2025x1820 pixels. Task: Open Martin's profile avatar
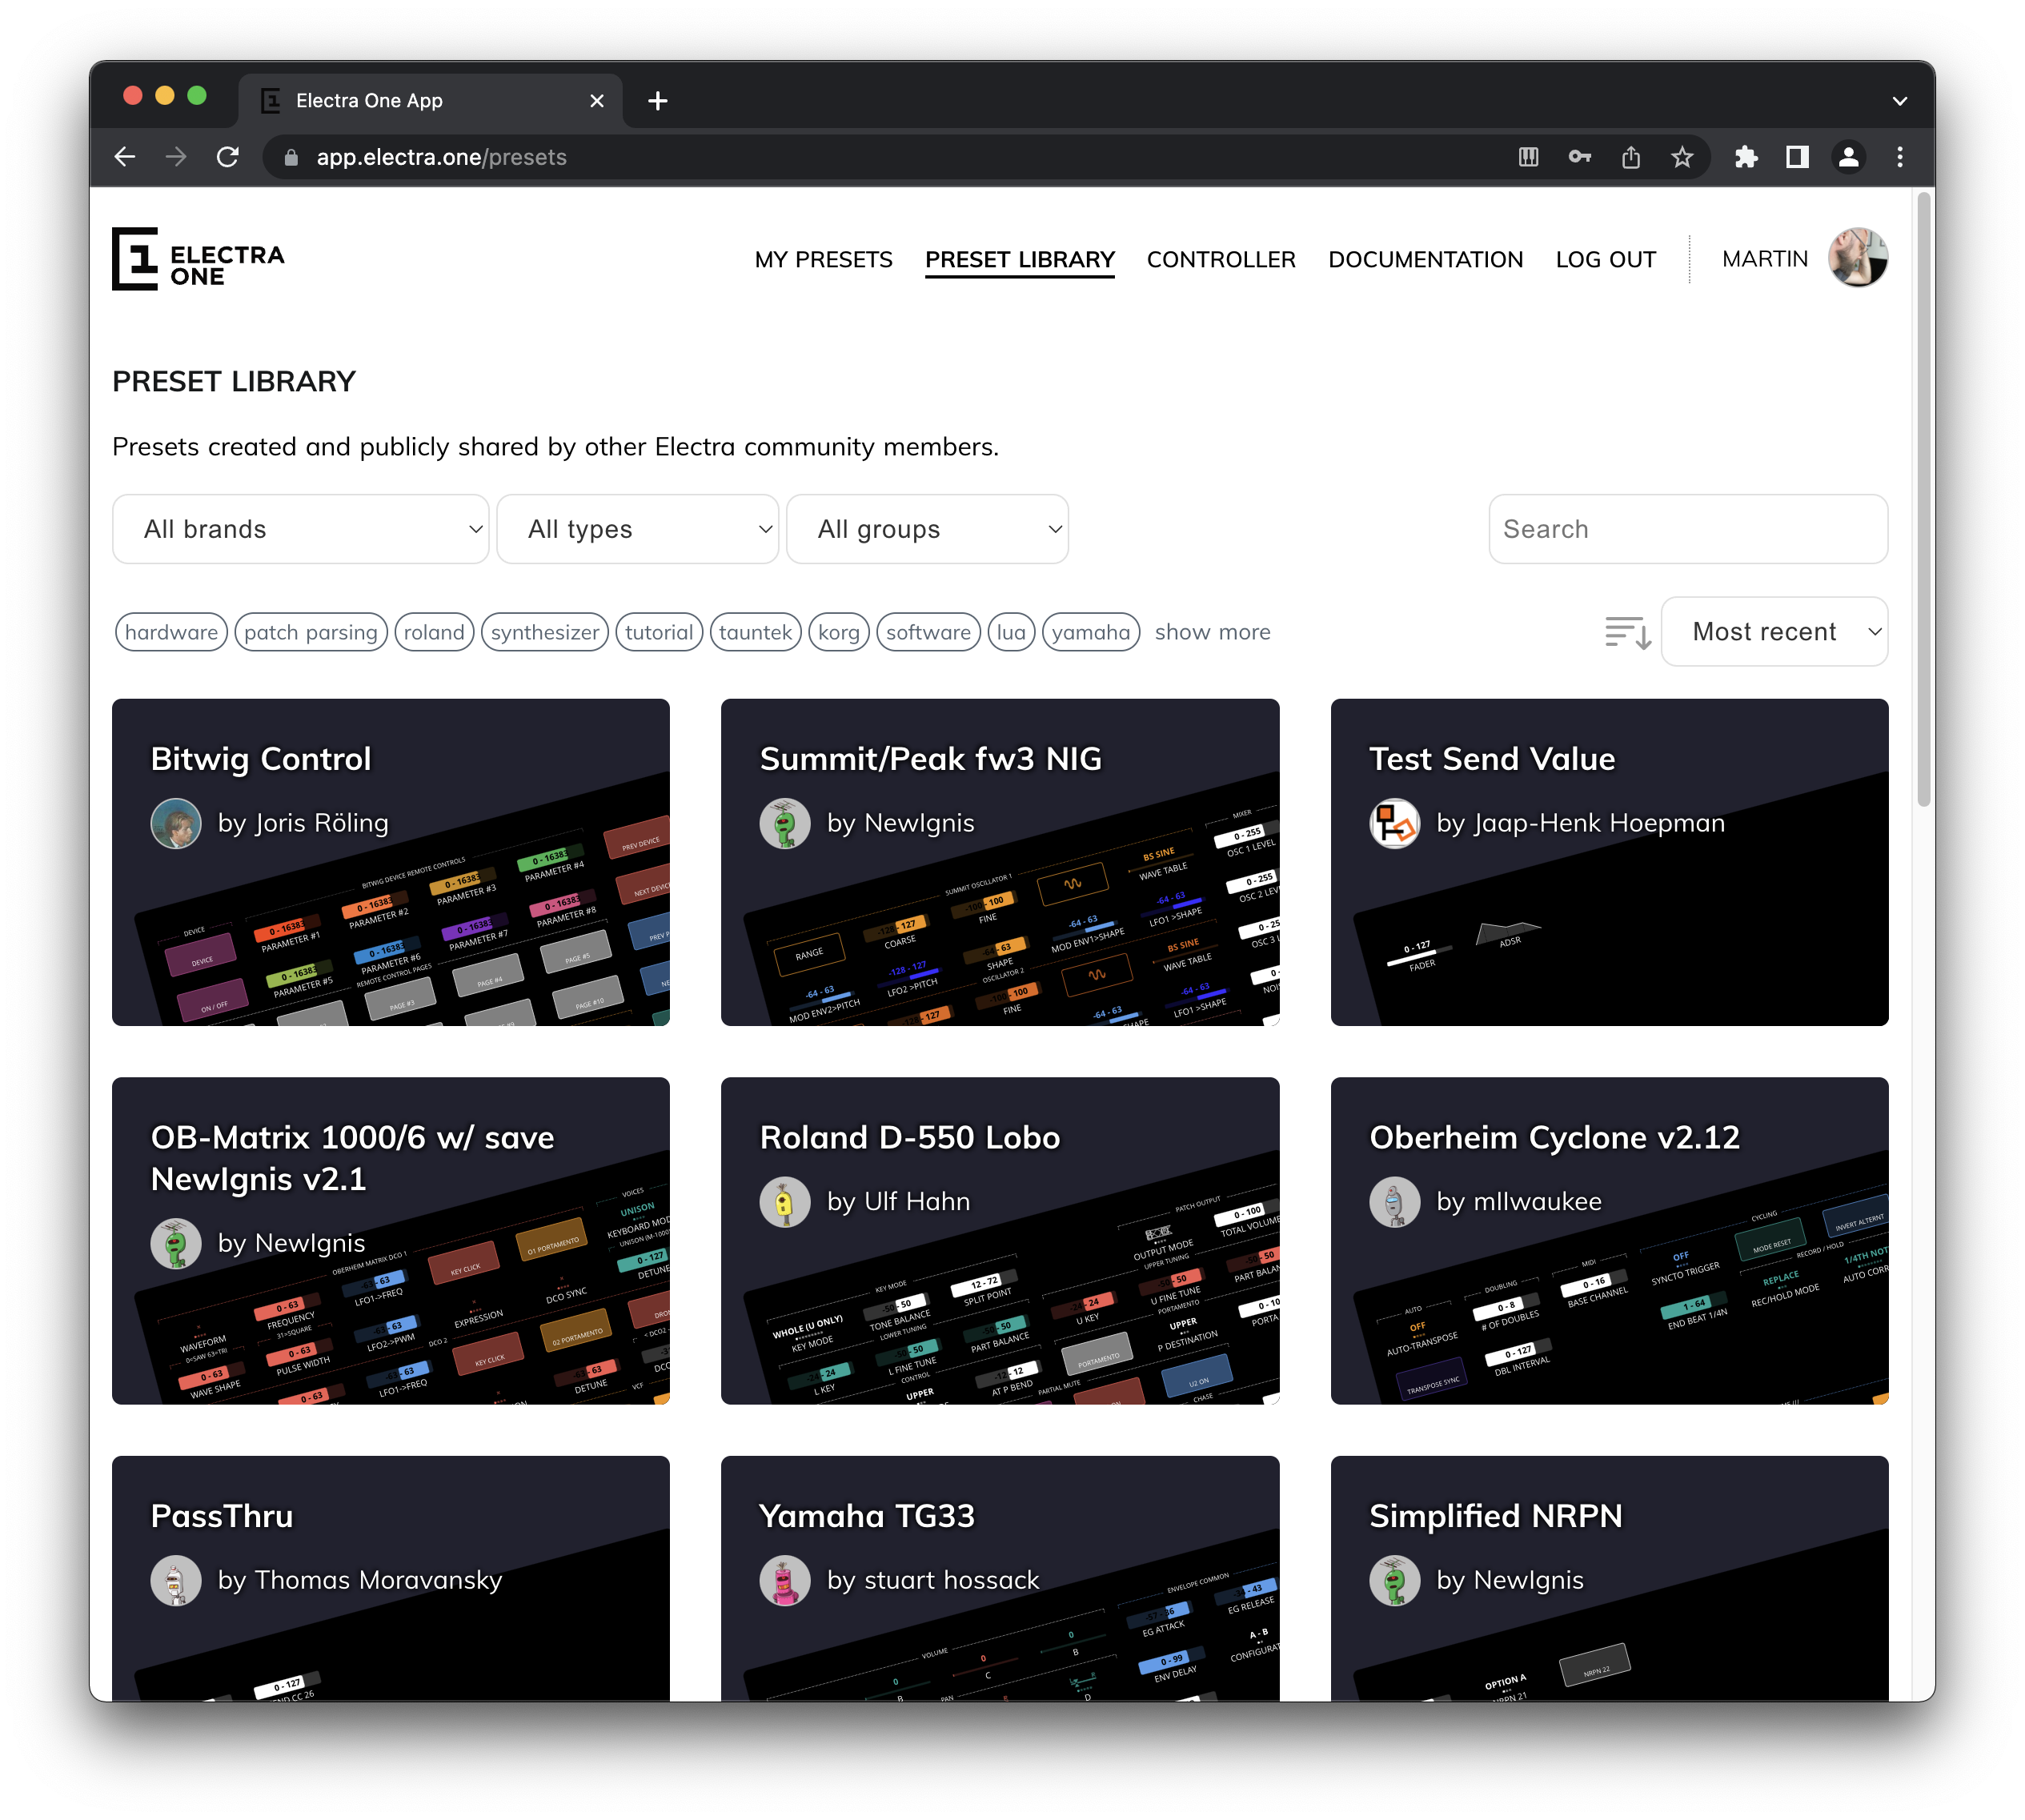[x=1858, y=258]
